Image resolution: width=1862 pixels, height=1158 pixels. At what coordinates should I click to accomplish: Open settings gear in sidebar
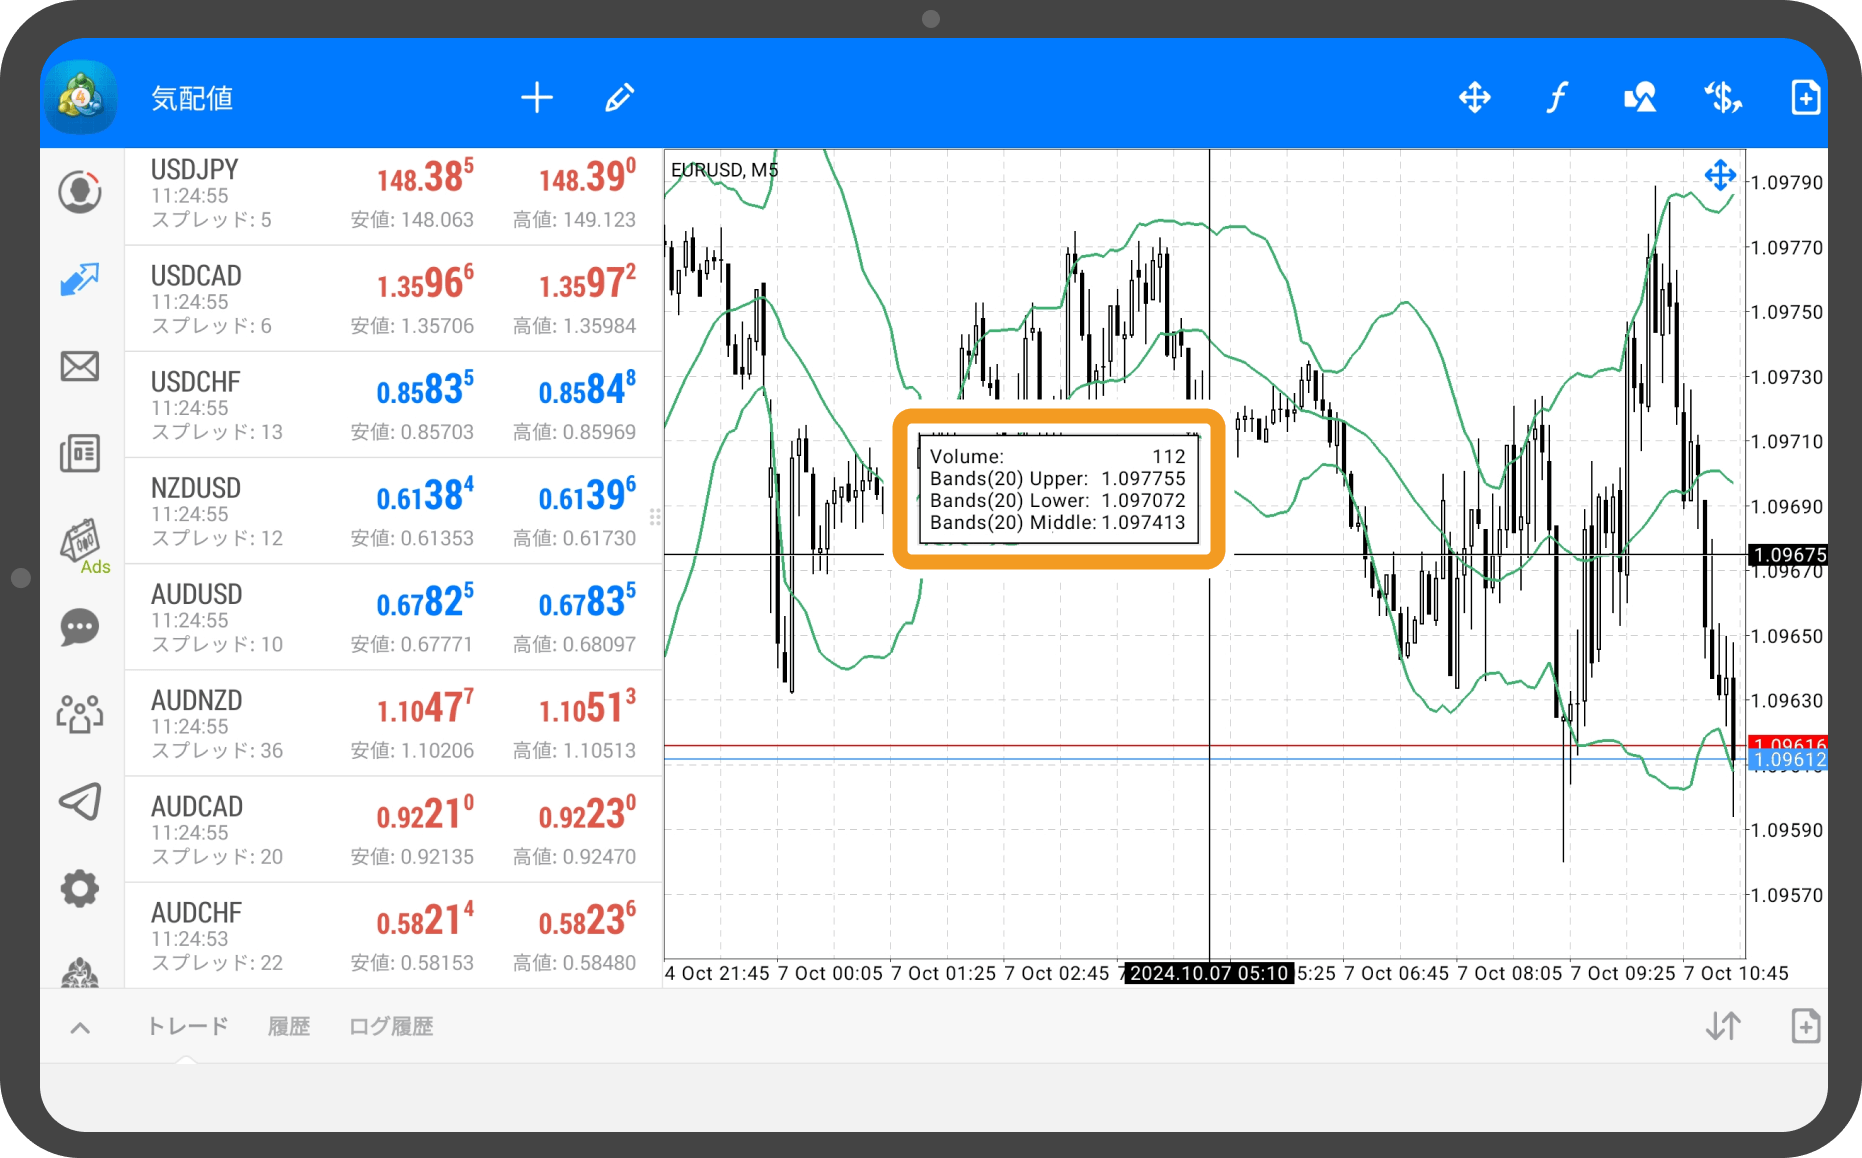(x=80, y=888)
